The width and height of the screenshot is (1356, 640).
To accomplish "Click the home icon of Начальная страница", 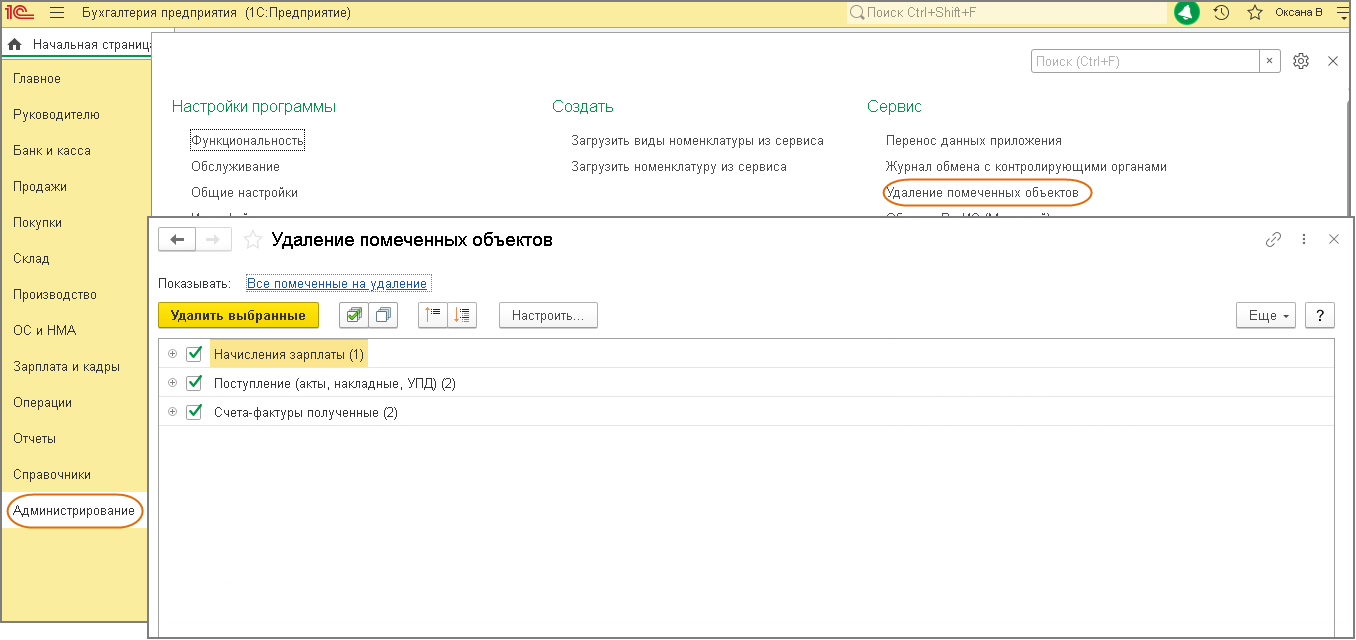I will pos(15,45).
